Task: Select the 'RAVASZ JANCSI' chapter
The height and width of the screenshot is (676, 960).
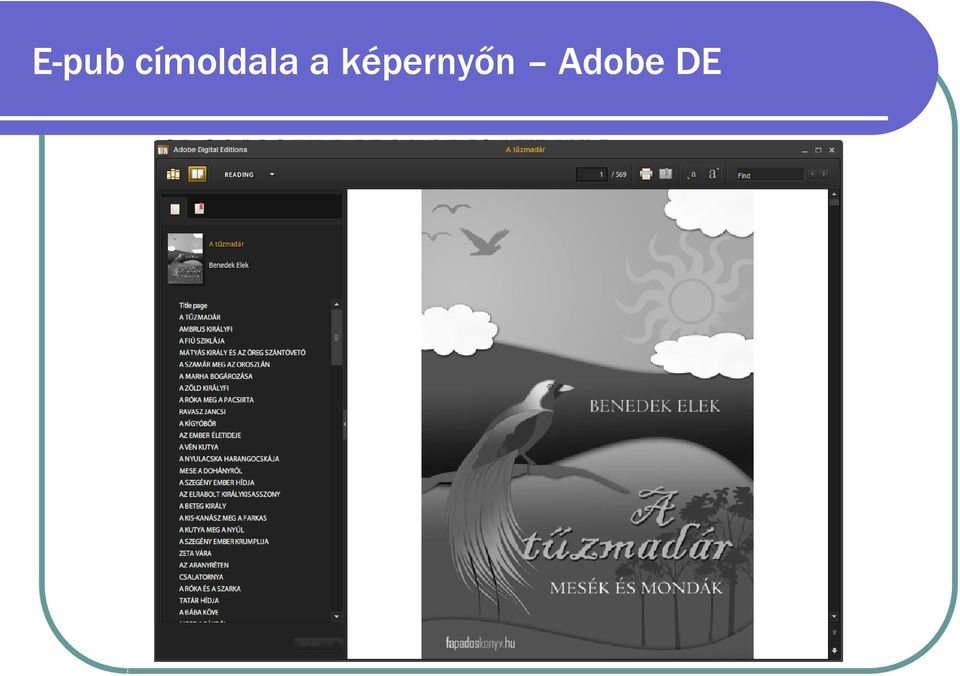Action: tap(202, 412)
